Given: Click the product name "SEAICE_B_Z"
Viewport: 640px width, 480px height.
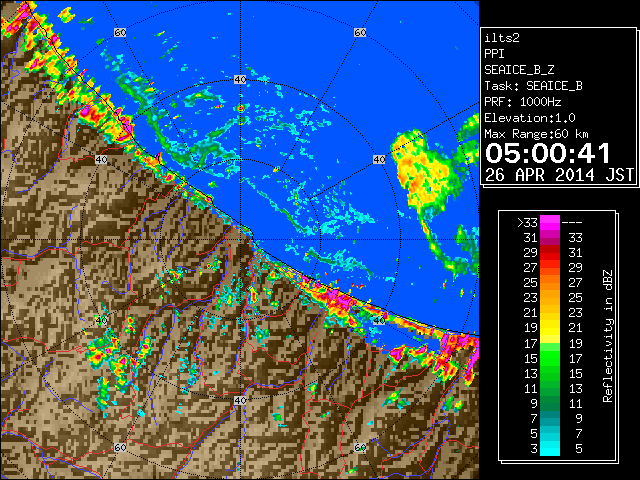Looking at the screenshot, I should (x=519, y=70).
